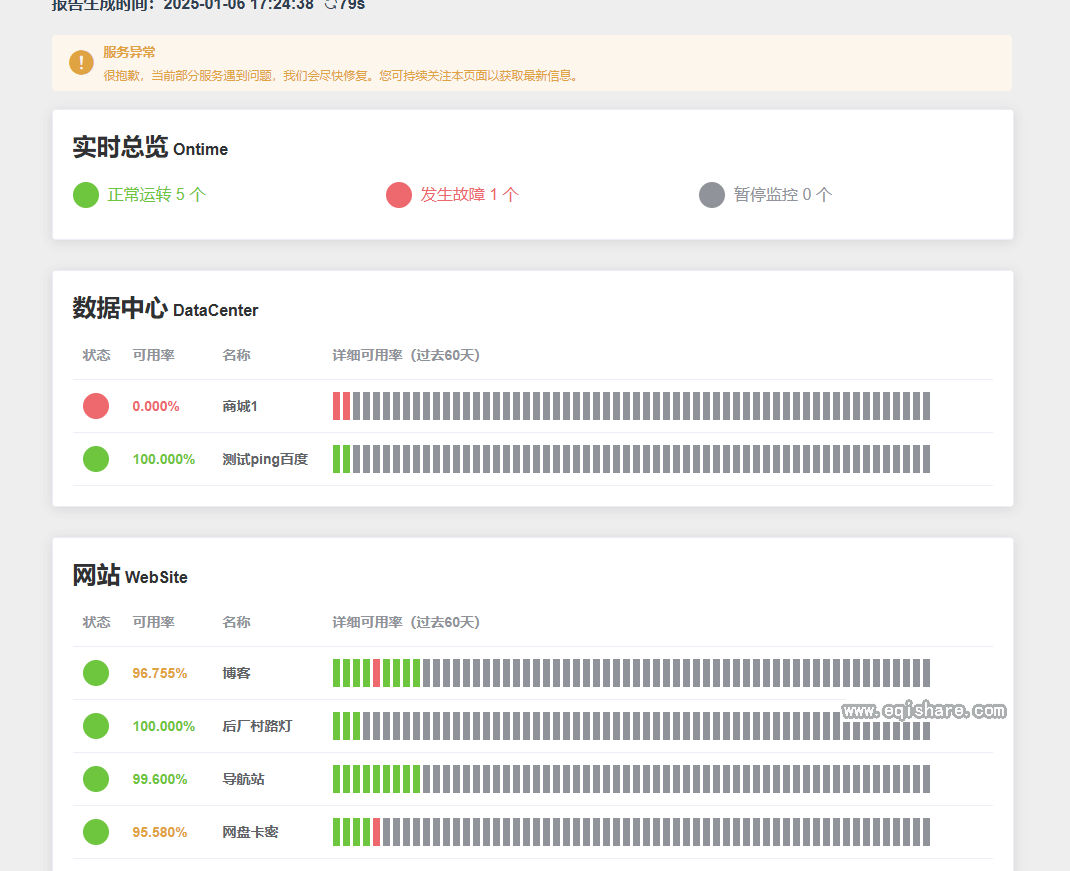Expand the 数据中心 DataCenter section header
Screen dimensions: 1070x871
pos(163,310)
